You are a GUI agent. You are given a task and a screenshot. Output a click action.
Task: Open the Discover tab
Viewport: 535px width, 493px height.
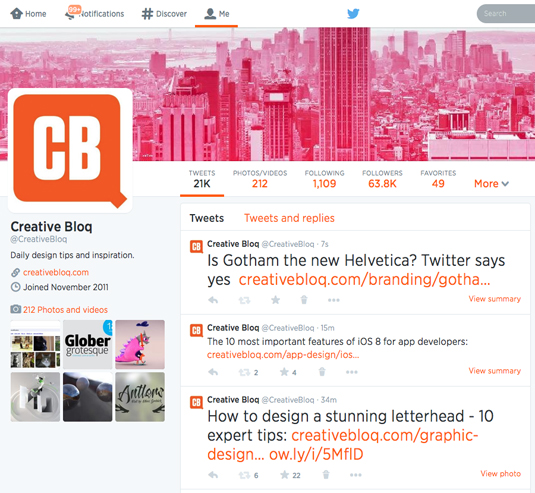pyautogui.click(x=164, y=14)
